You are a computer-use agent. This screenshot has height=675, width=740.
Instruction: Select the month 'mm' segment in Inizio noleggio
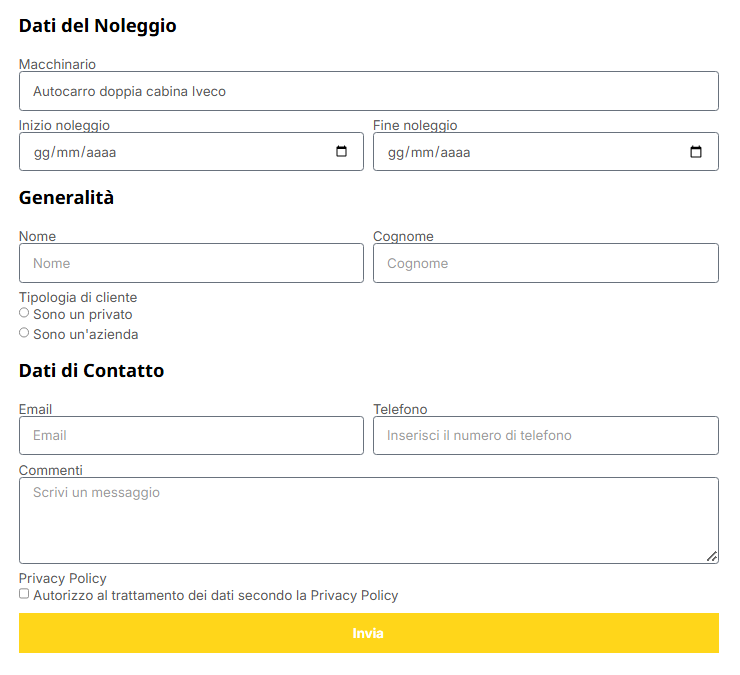[x=67, y=153]
